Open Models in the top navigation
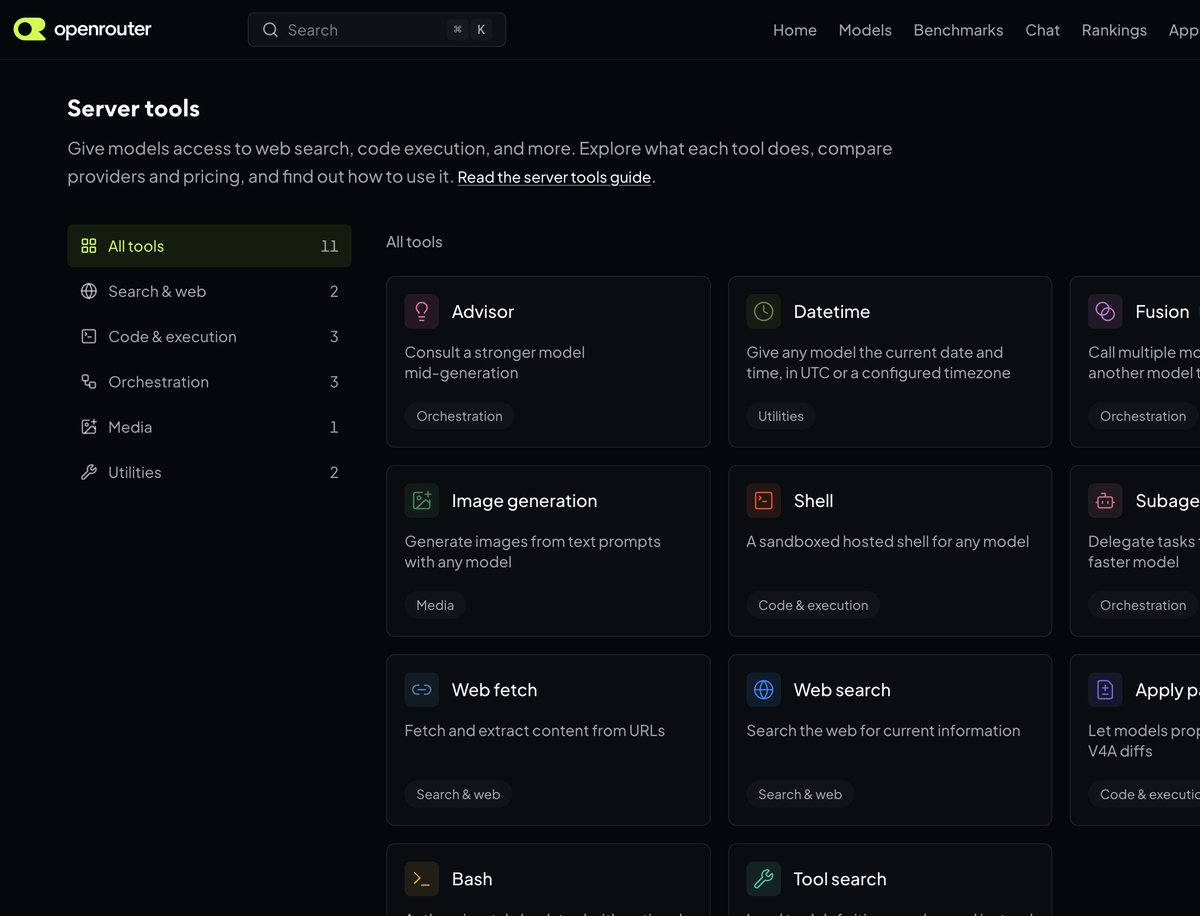This screenshot has width=1200, height=916. tap(865, 30)
